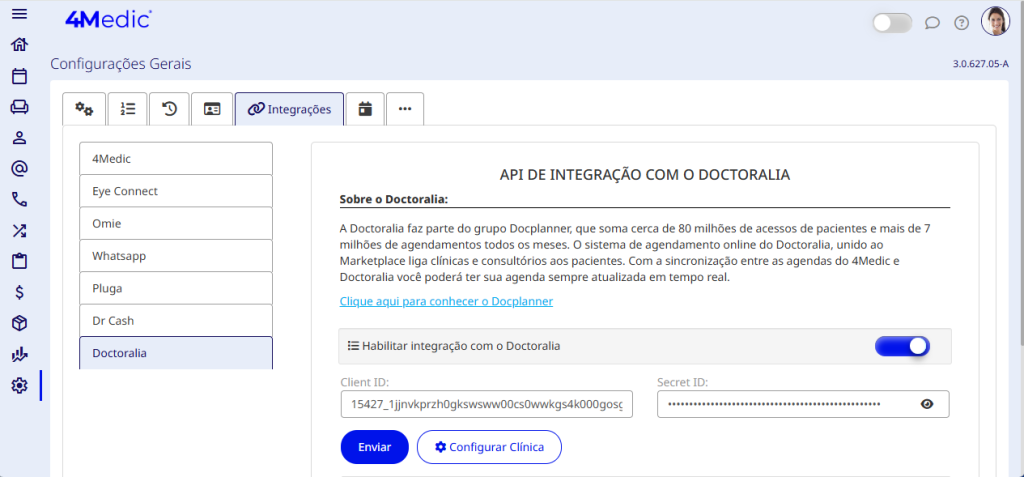The image size is (1024, 477).
Task: Select Pluga integration
Action: click(176, 288)
